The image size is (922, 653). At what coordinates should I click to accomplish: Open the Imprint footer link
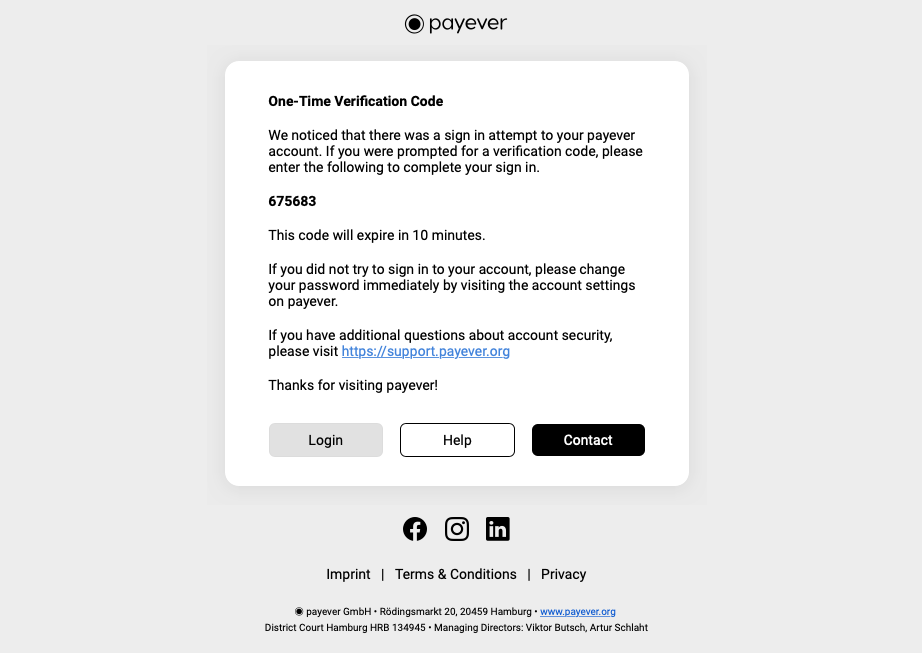348,574
